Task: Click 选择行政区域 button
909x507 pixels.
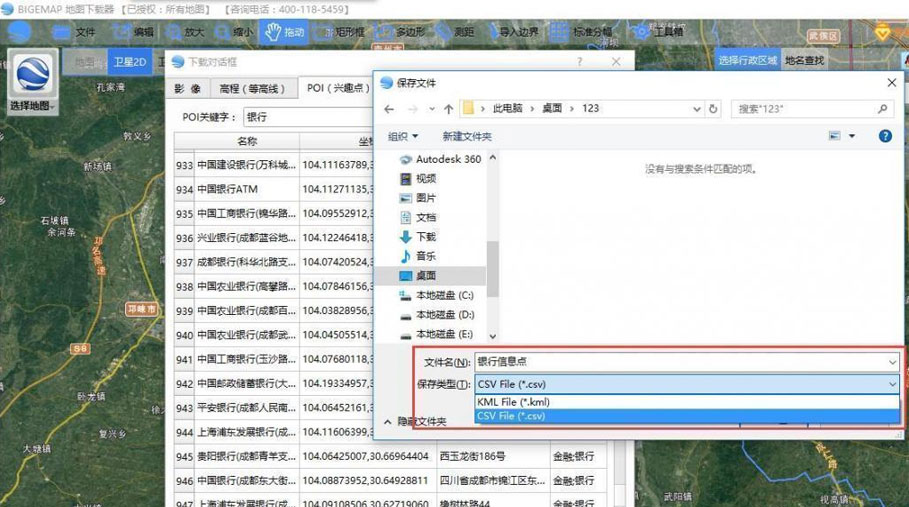Action: coord(747,60)
